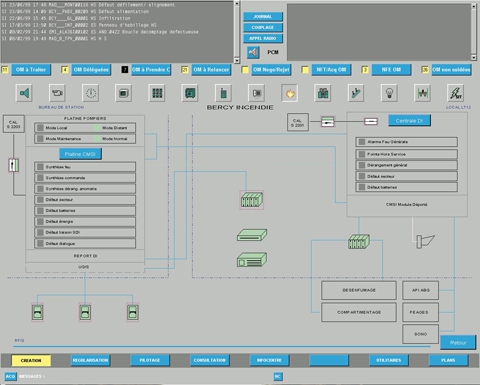Click the rightmost terminal icon under UGIS
This screenshot has height=385, width=480.
pos(133,312)
